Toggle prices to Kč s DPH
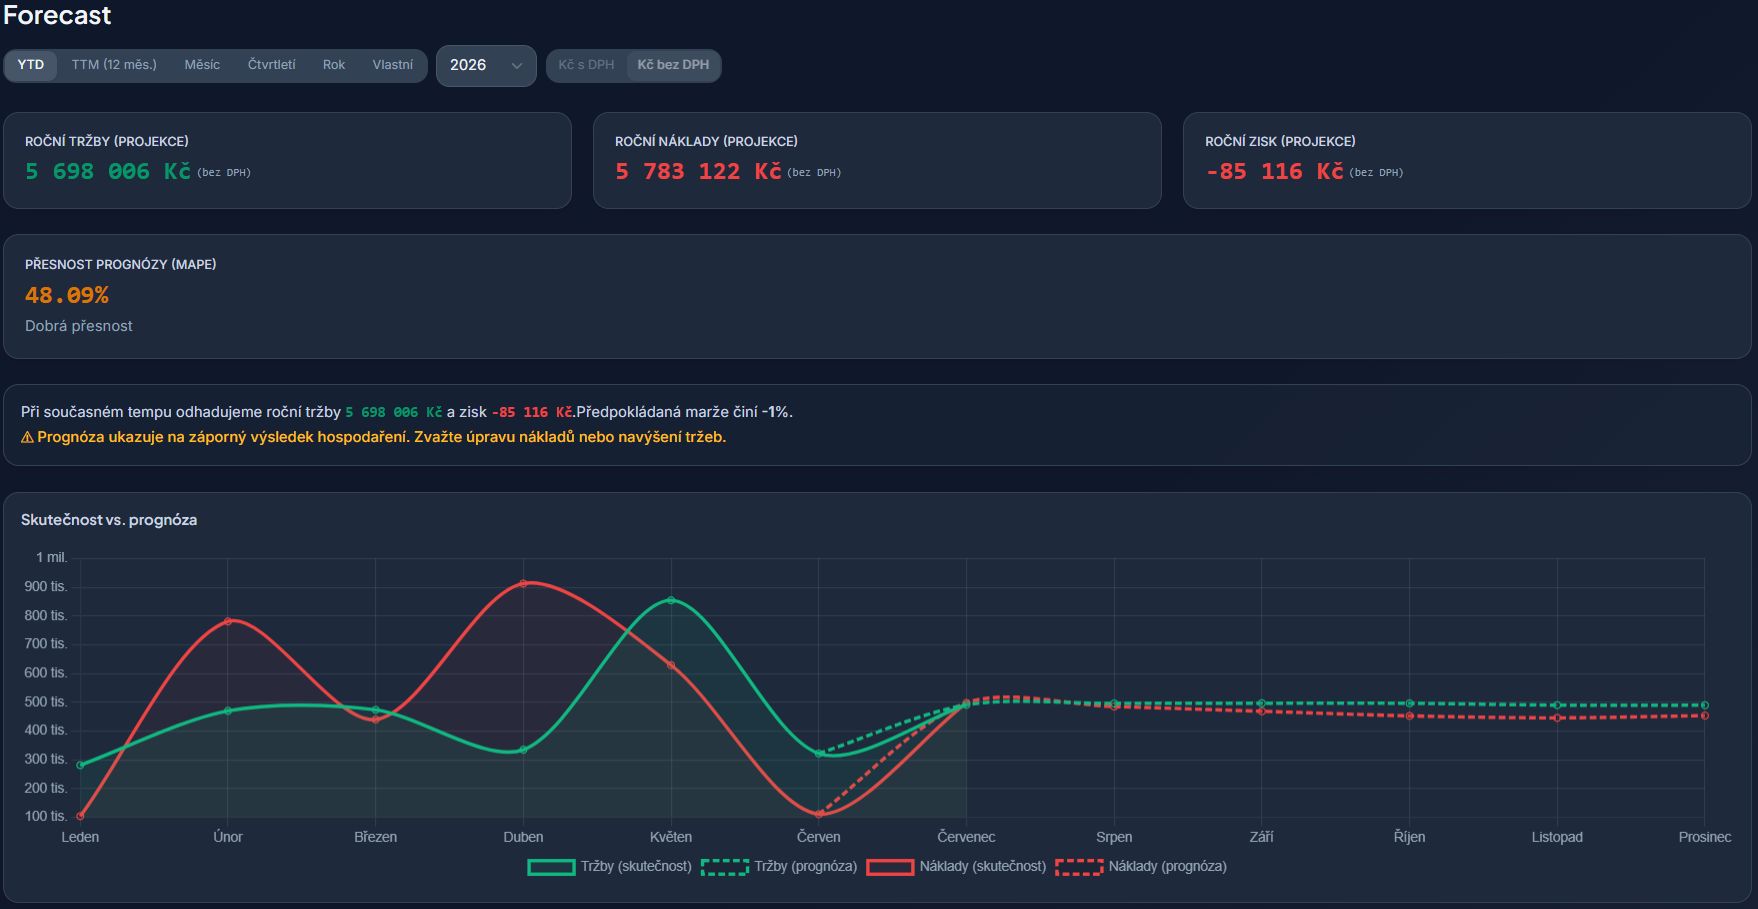Screen dimensions: 1758x909 tap(587, 65)
